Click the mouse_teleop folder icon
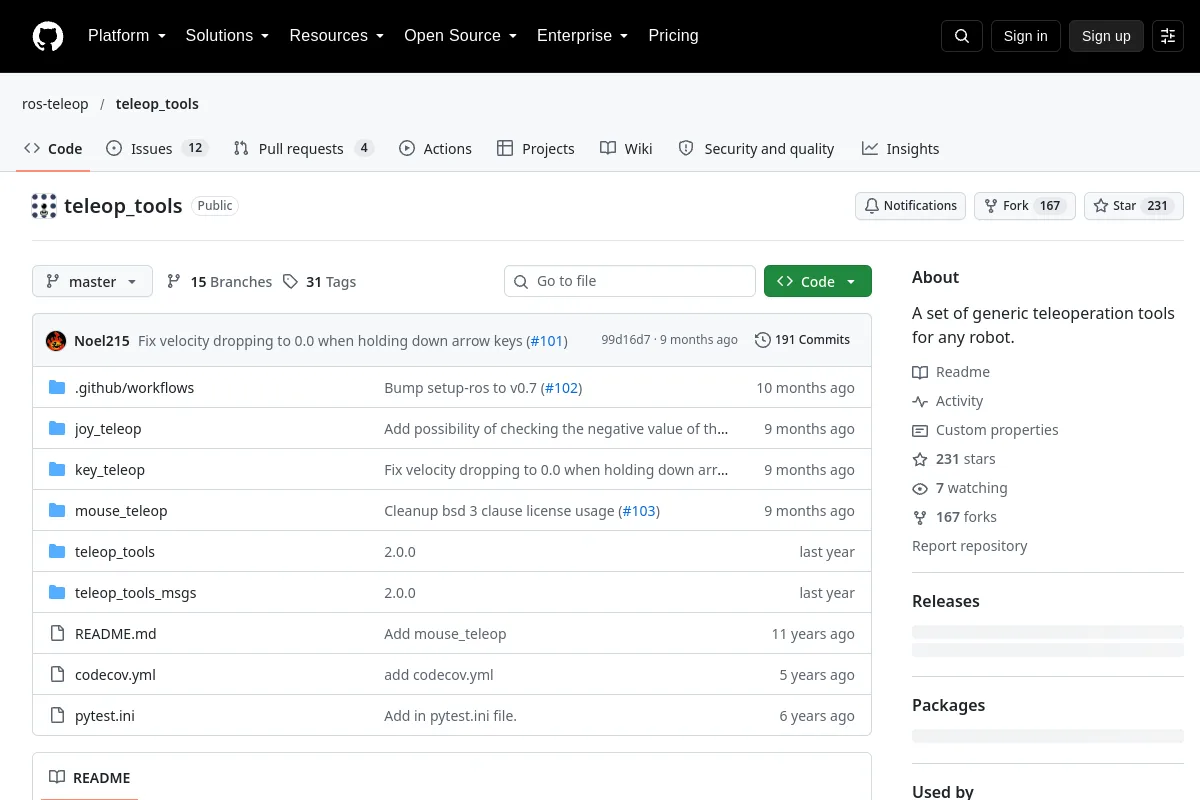 [57, 510]
